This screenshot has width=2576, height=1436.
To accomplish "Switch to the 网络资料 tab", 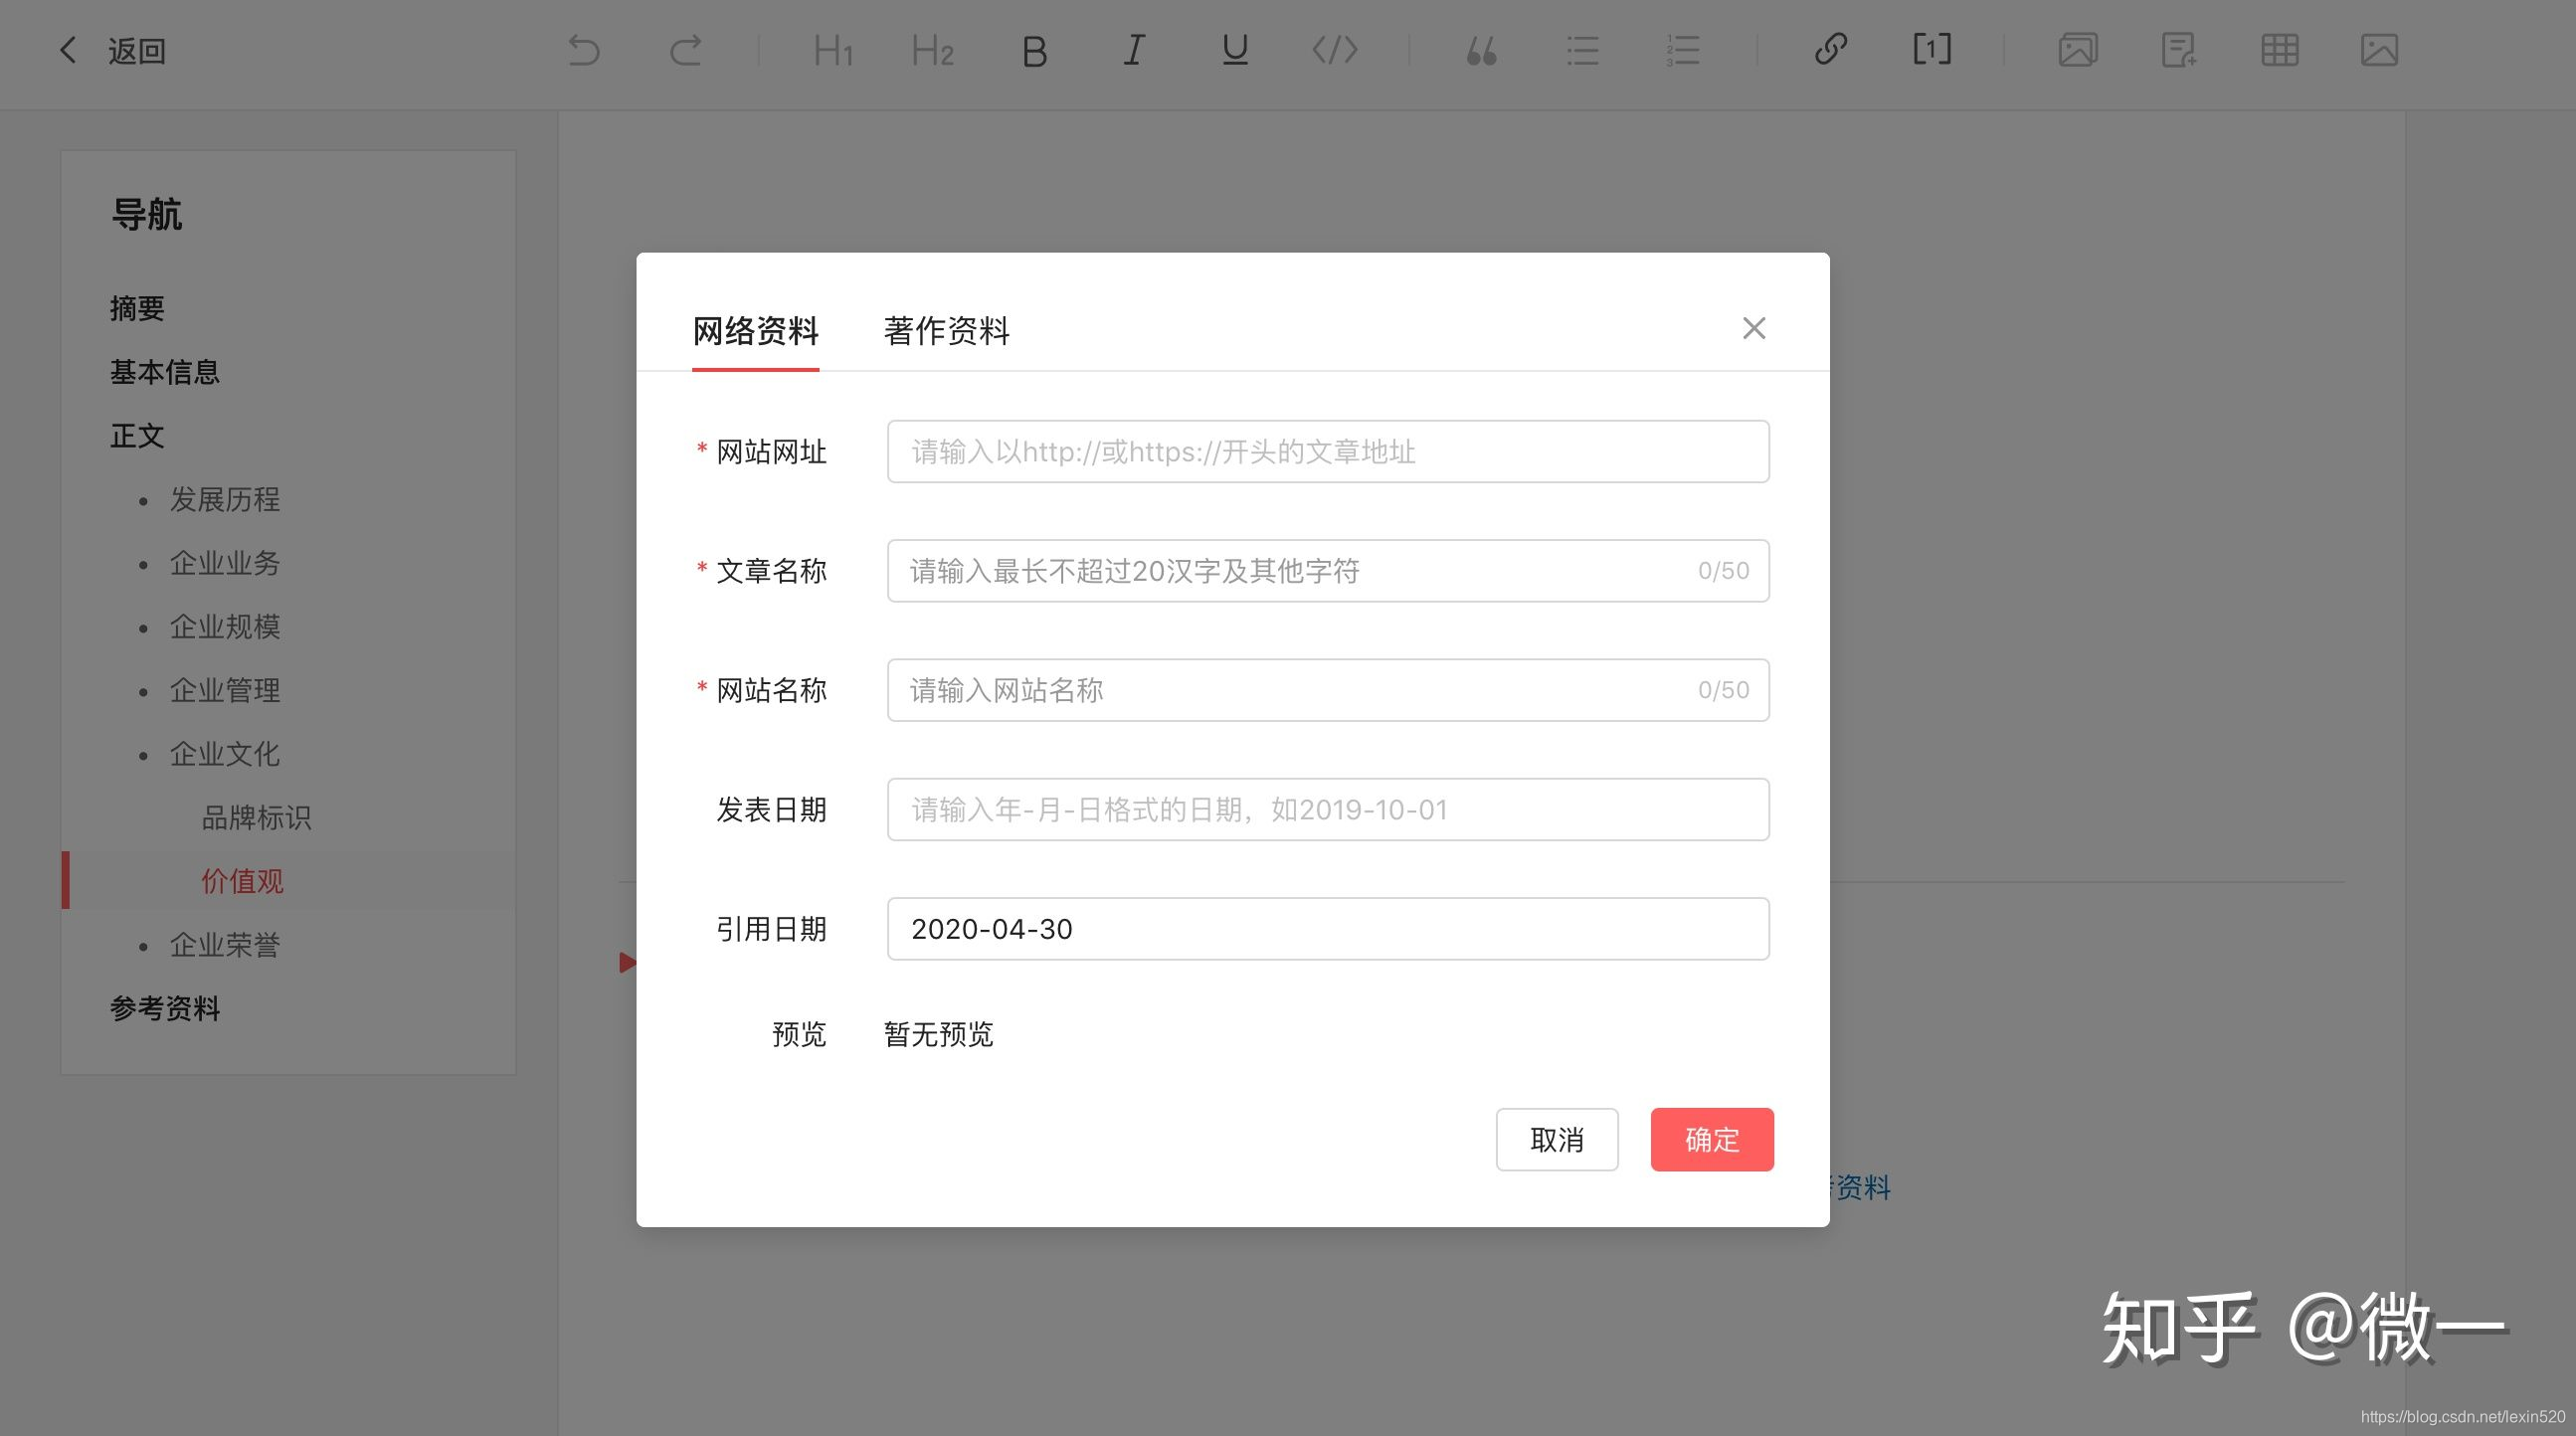I will 756,331.
